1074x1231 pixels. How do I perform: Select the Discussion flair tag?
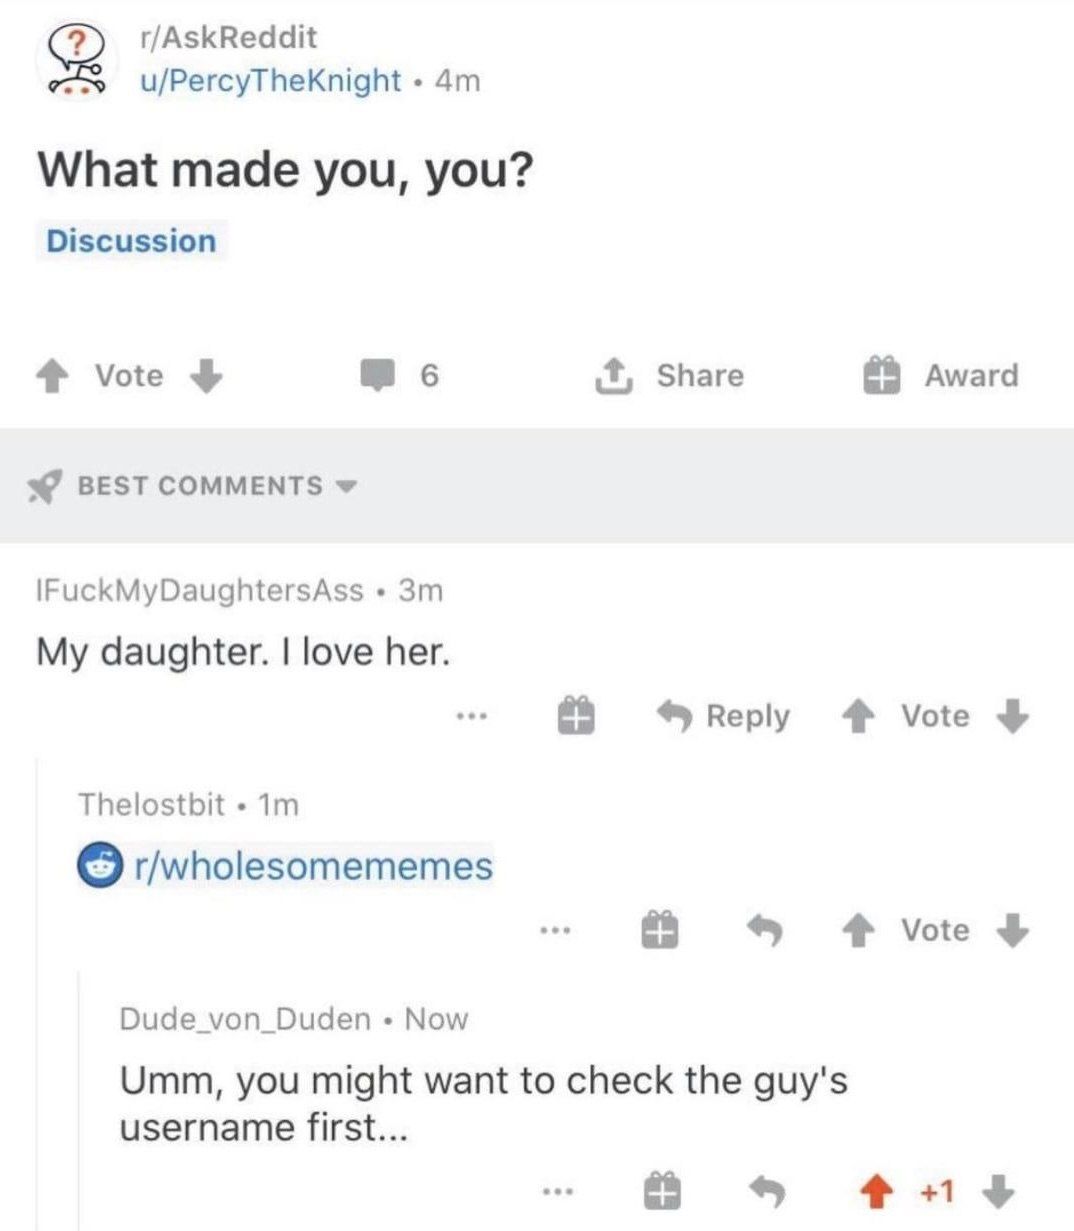point(131,241)
